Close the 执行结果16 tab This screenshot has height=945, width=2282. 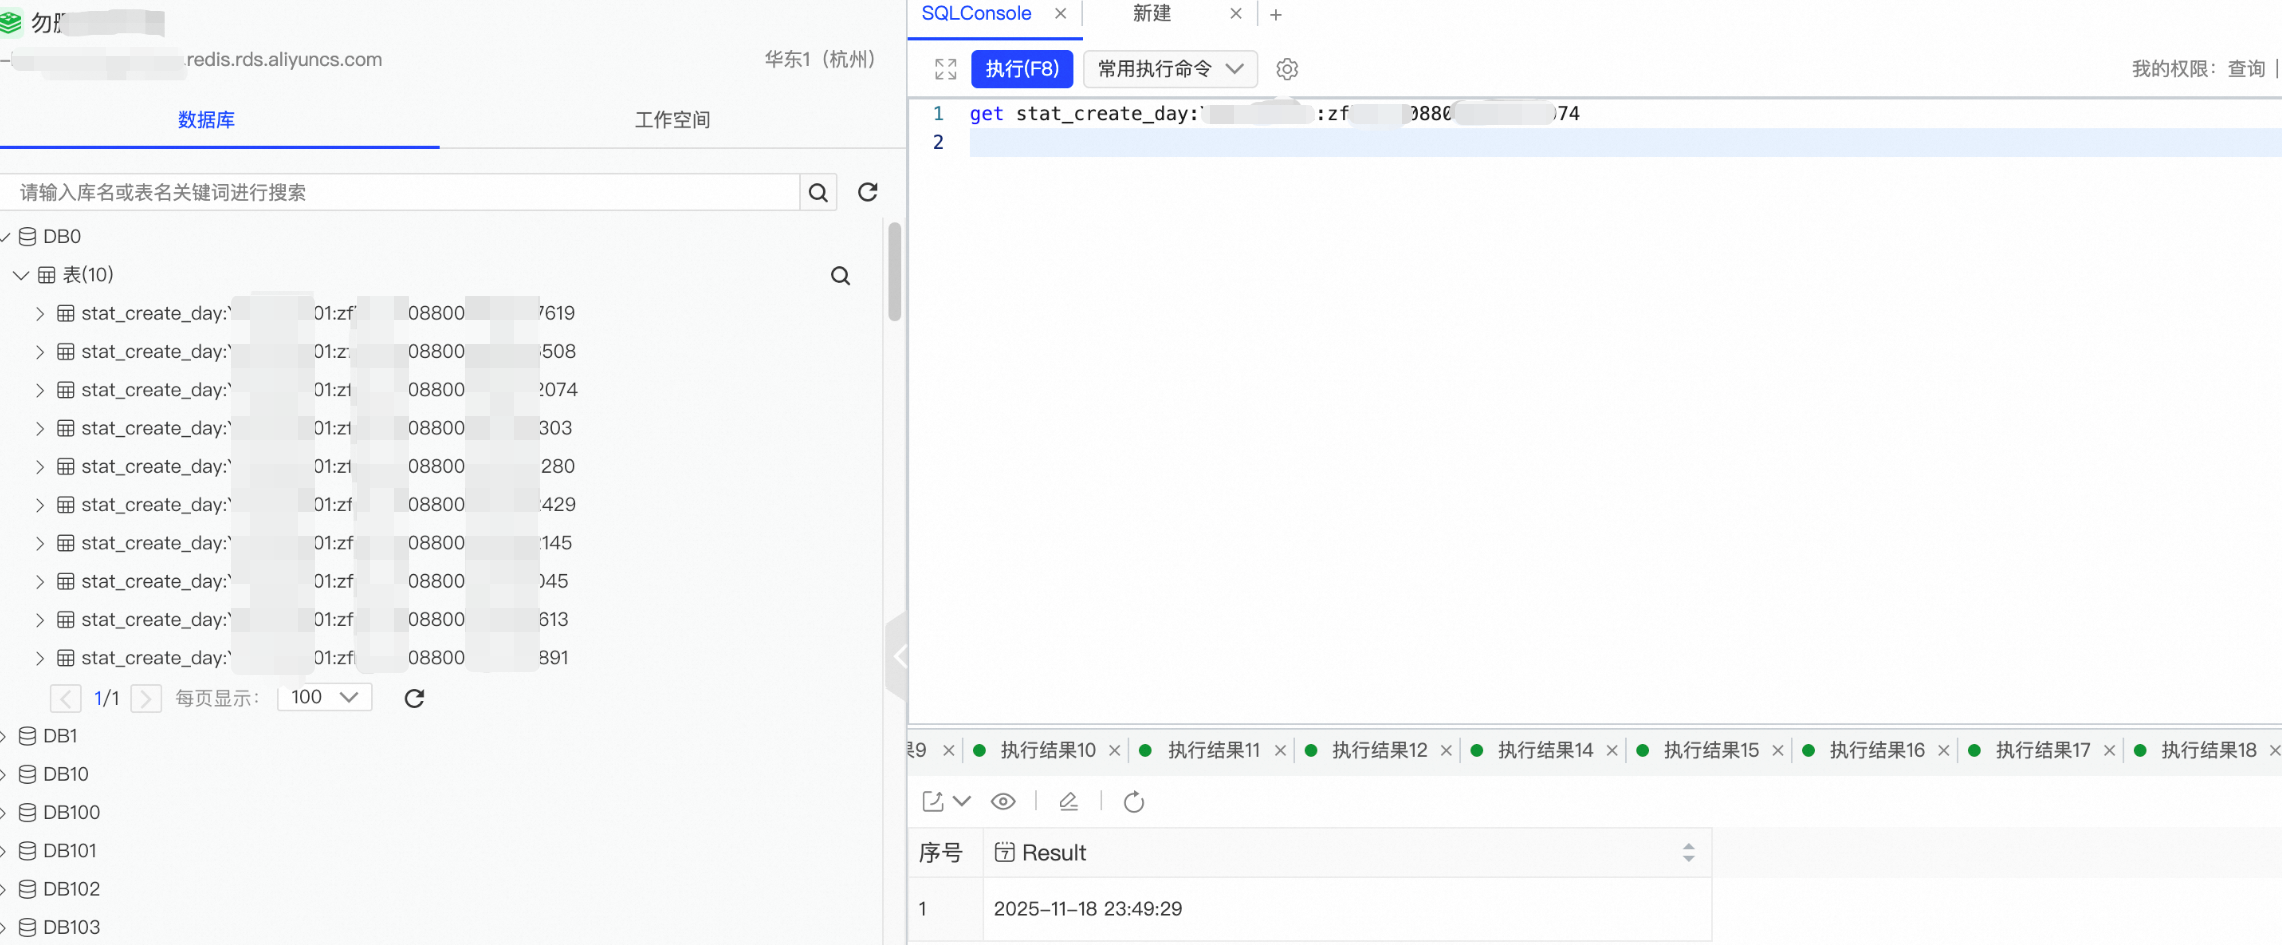point(1943,750)
